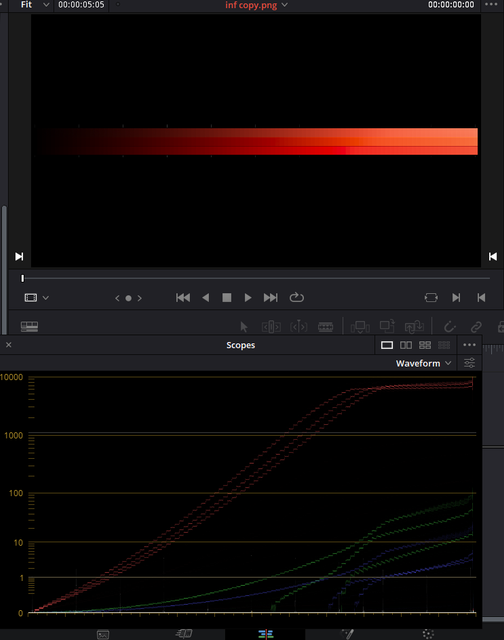
Task: Select two-up scope view layout
Action: tap(406, 345)
